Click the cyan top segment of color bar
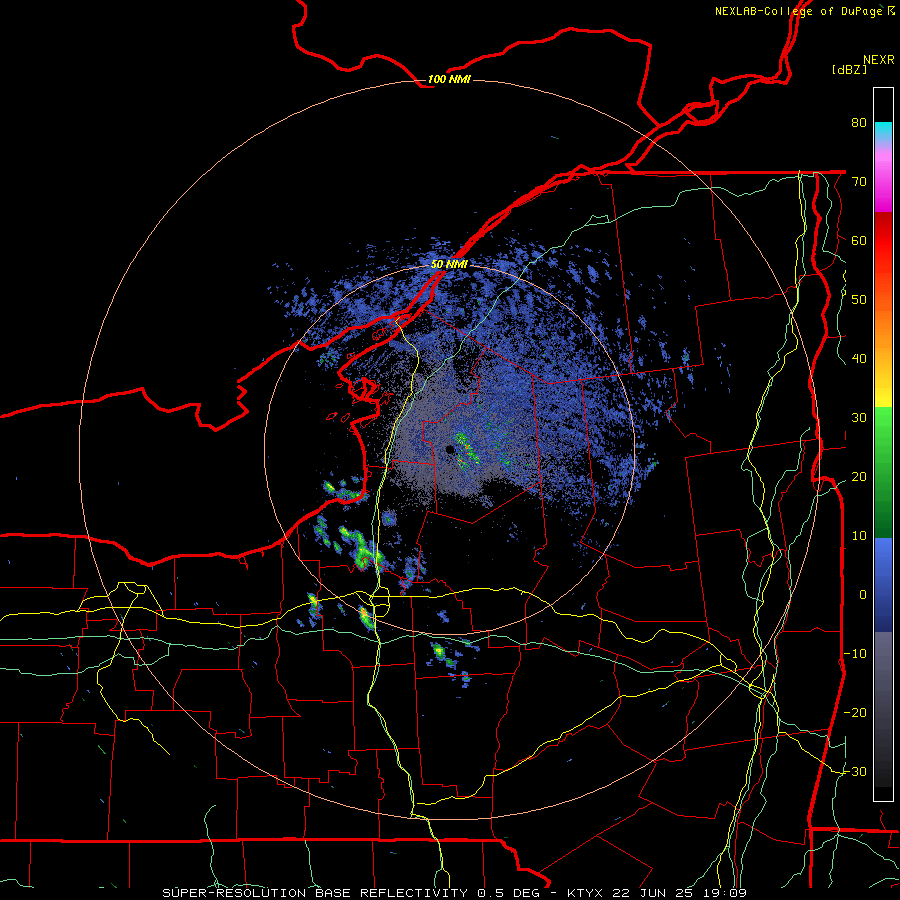The width and height of the screenshot is (900, 900). (x=883, y=132)
